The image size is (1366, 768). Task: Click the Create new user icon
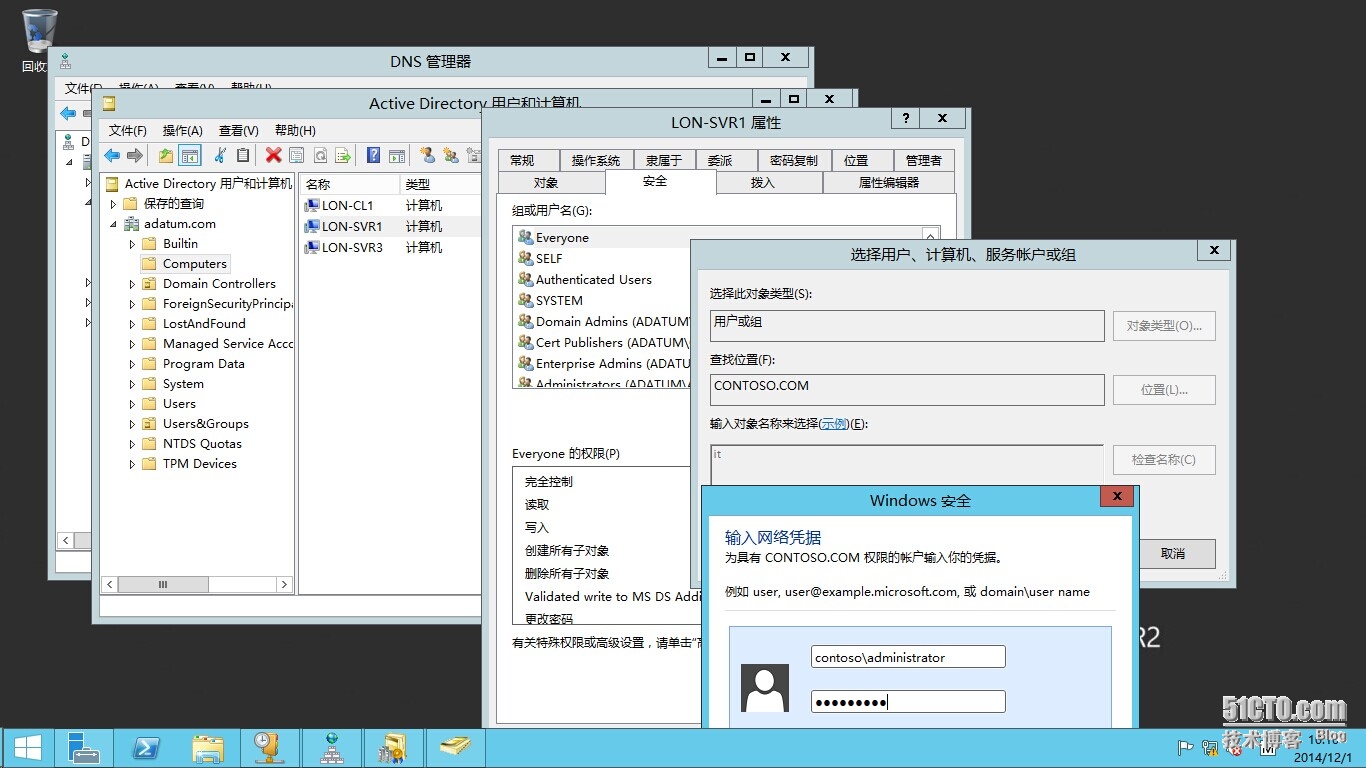[427, 155]
